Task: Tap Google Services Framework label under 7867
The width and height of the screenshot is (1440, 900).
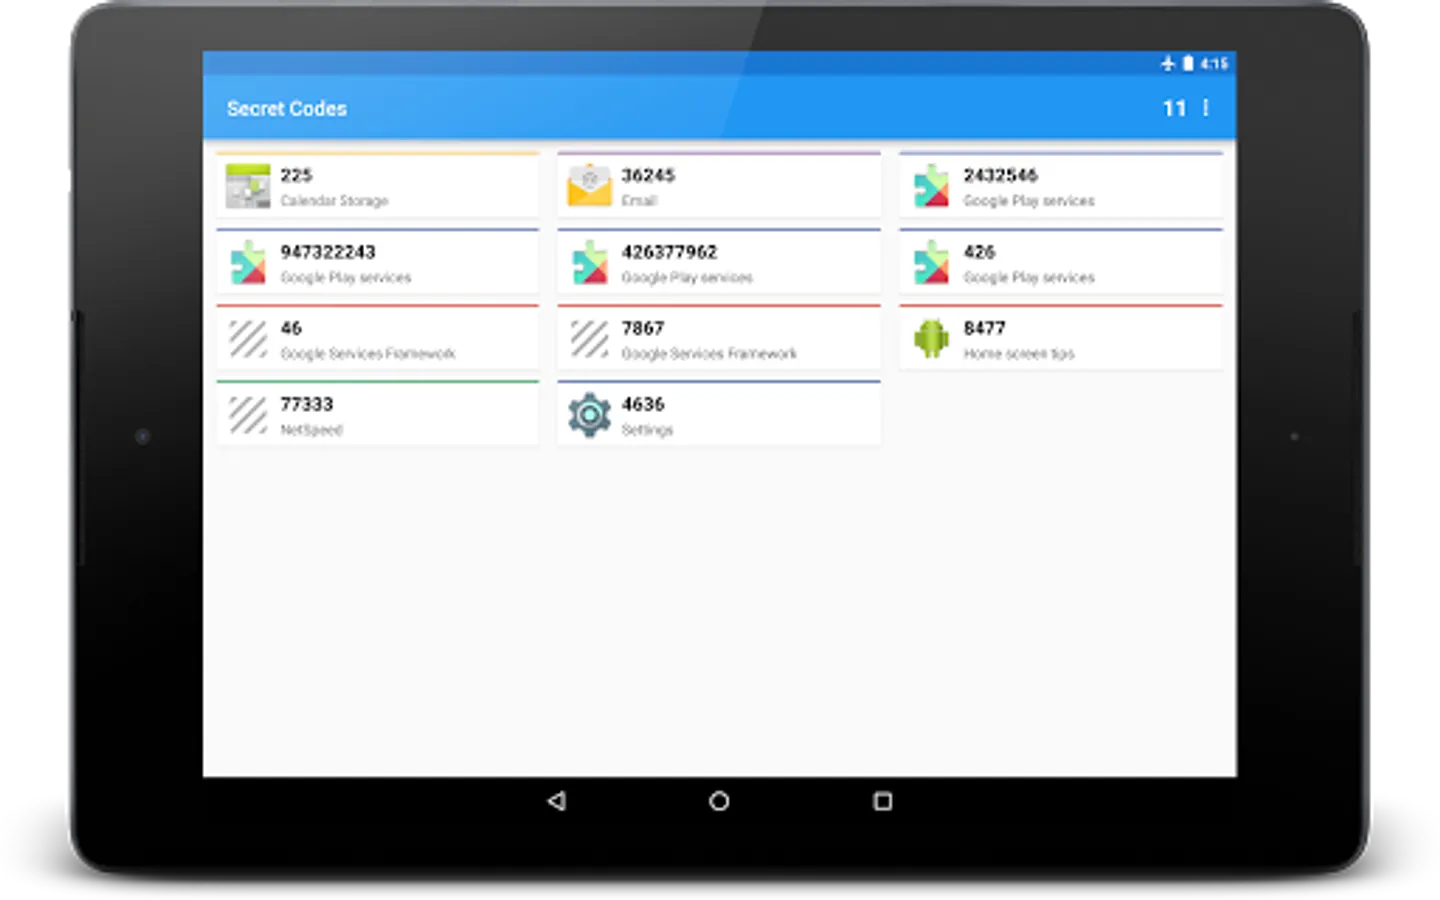Action: point(710,354)
